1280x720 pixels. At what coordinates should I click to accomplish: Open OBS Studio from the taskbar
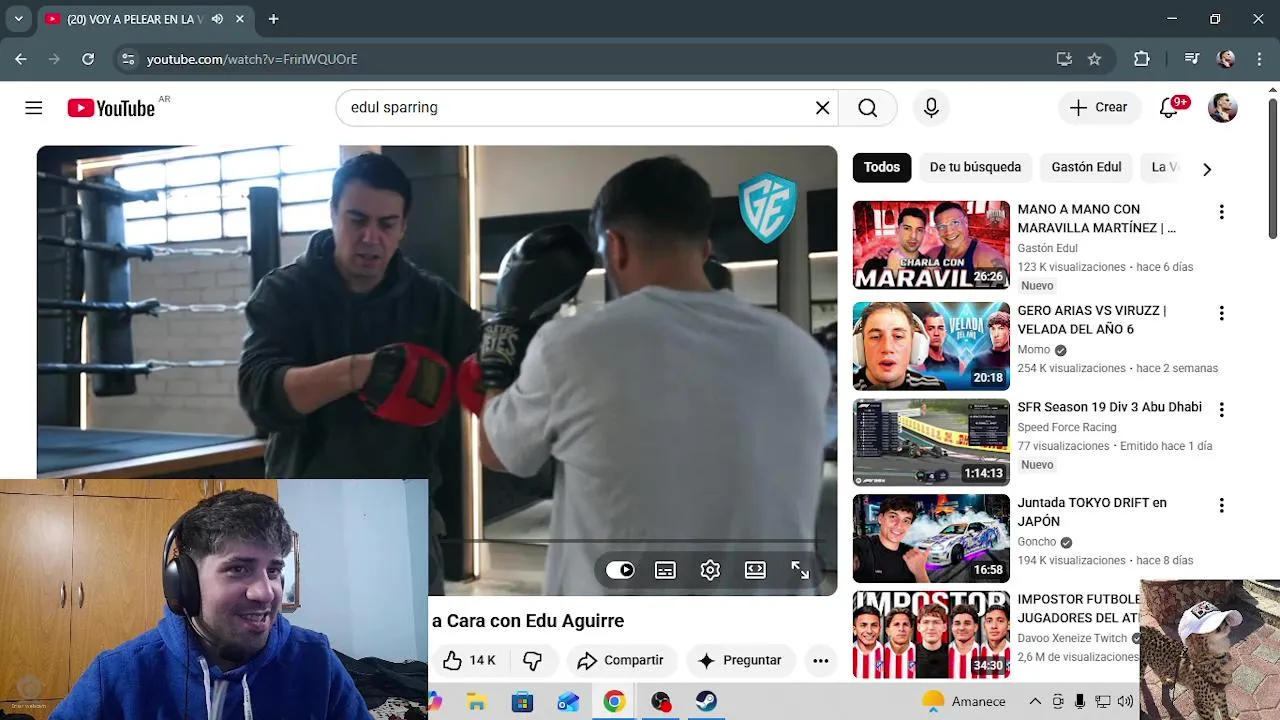click(x=660, y=702)
